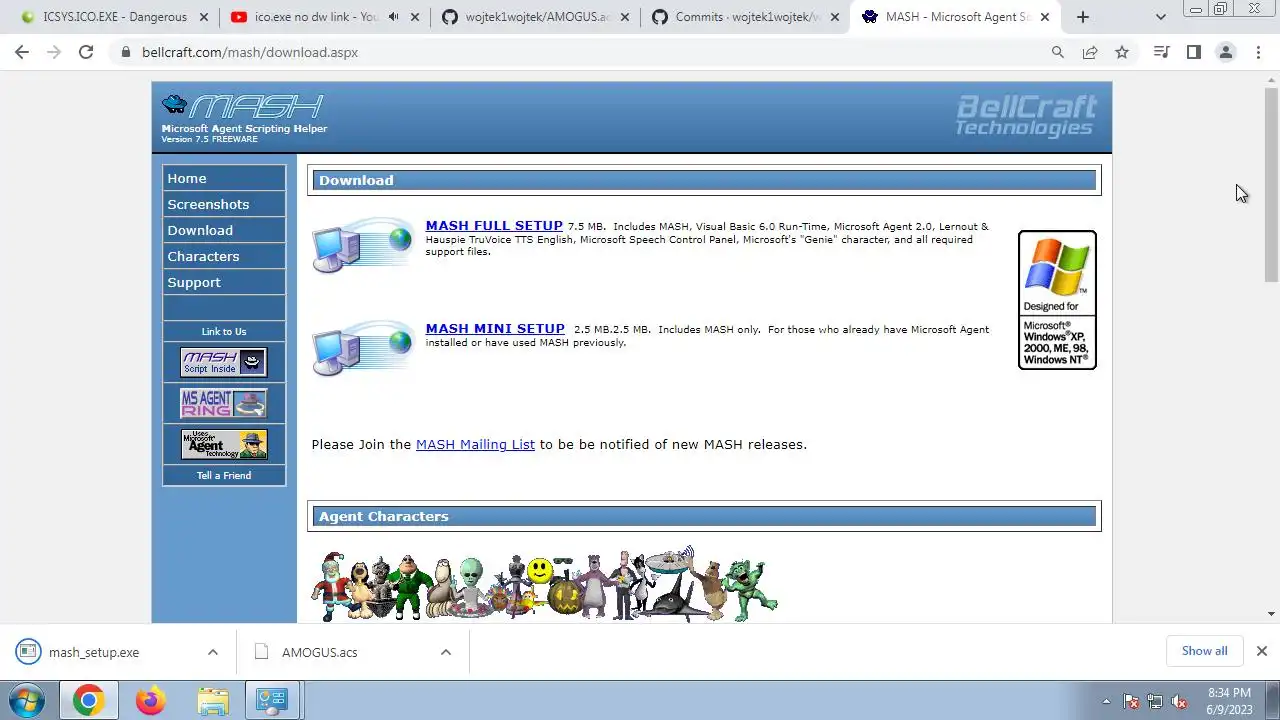Open the mash_setup.exe downloaded file
Screen dimensions: 1280x720
tap(95, 652)
